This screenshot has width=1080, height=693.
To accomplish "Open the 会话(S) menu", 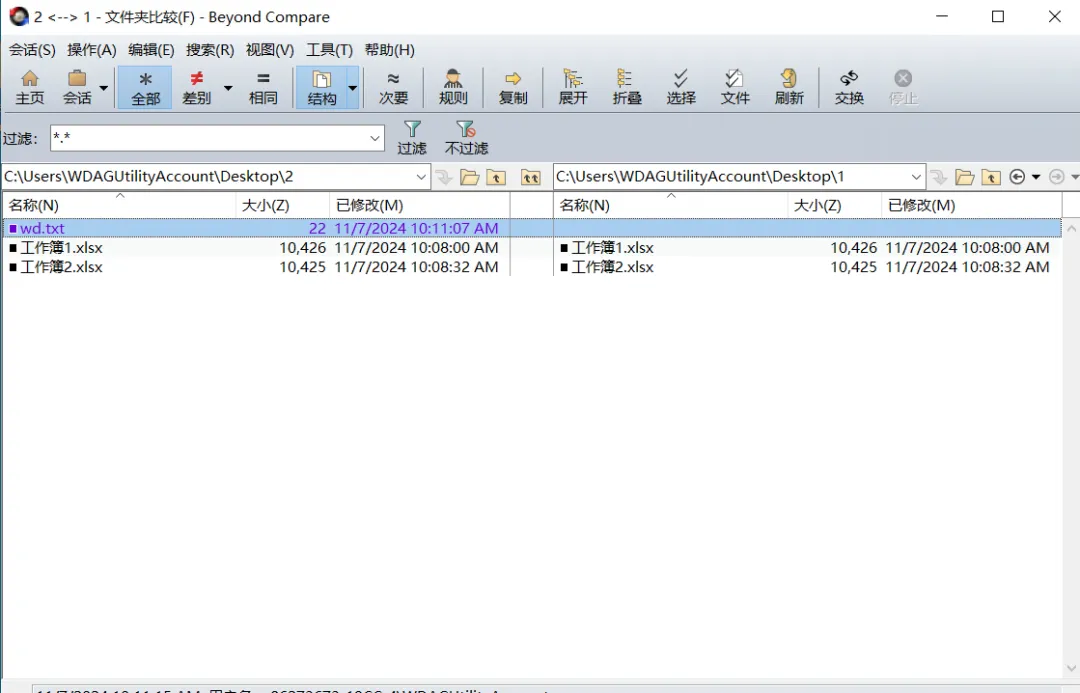I will 32,50.
